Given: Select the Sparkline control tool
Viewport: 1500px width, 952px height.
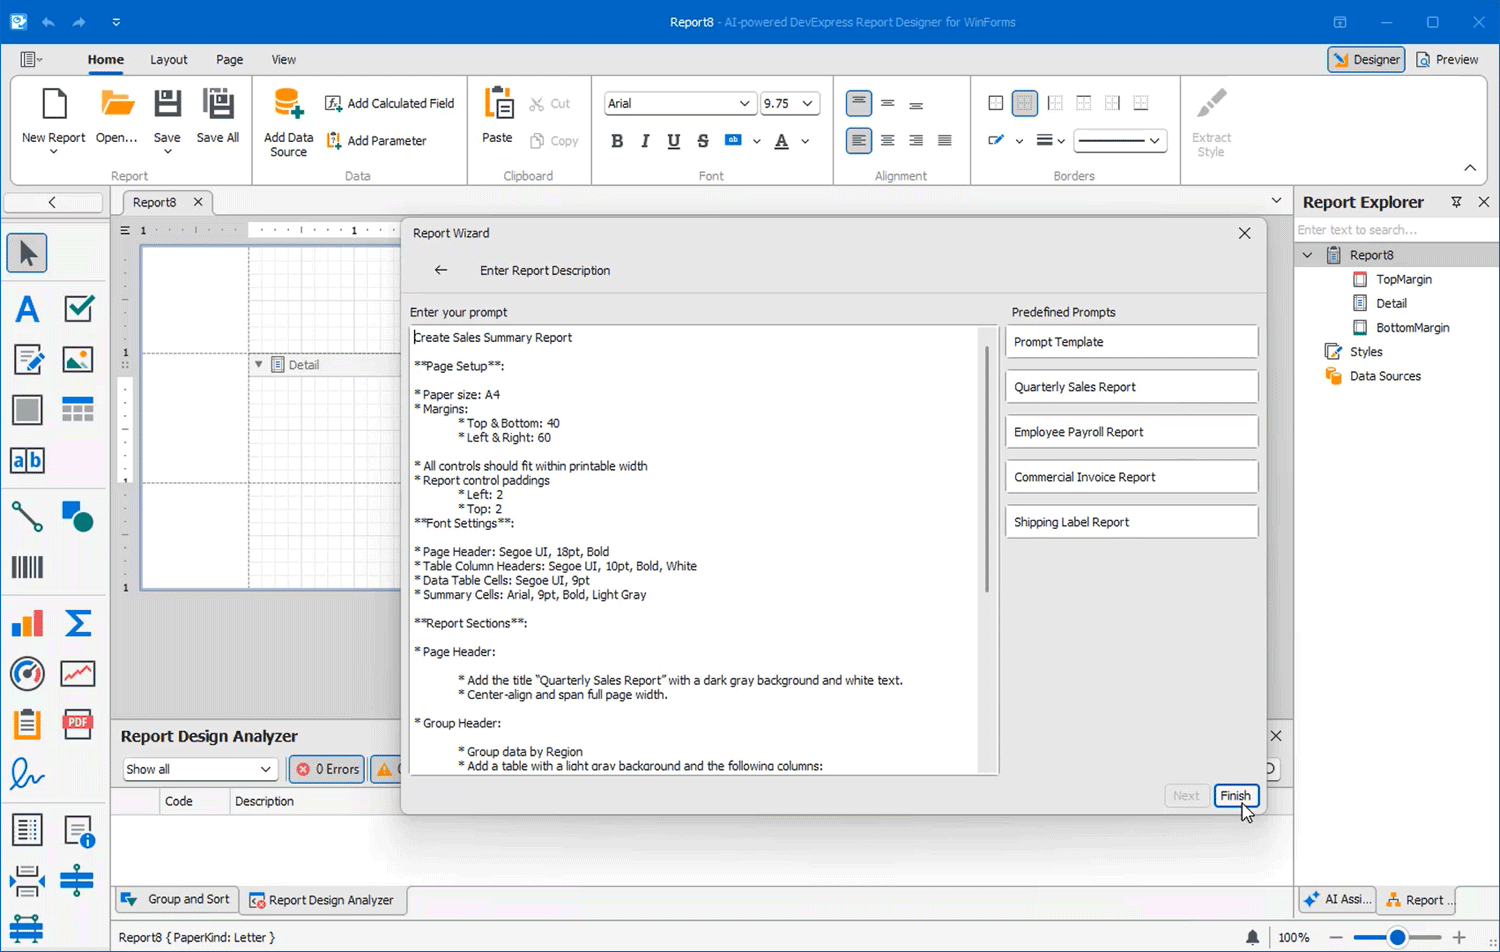Looking at the screenshot, I should coord(77,673).
